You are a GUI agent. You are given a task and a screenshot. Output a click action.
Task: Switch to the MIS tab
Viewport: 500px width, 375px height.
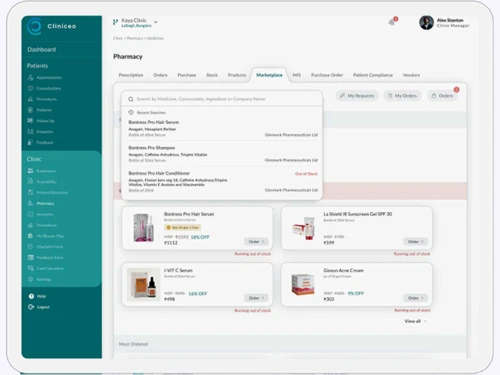coord(297,75)
